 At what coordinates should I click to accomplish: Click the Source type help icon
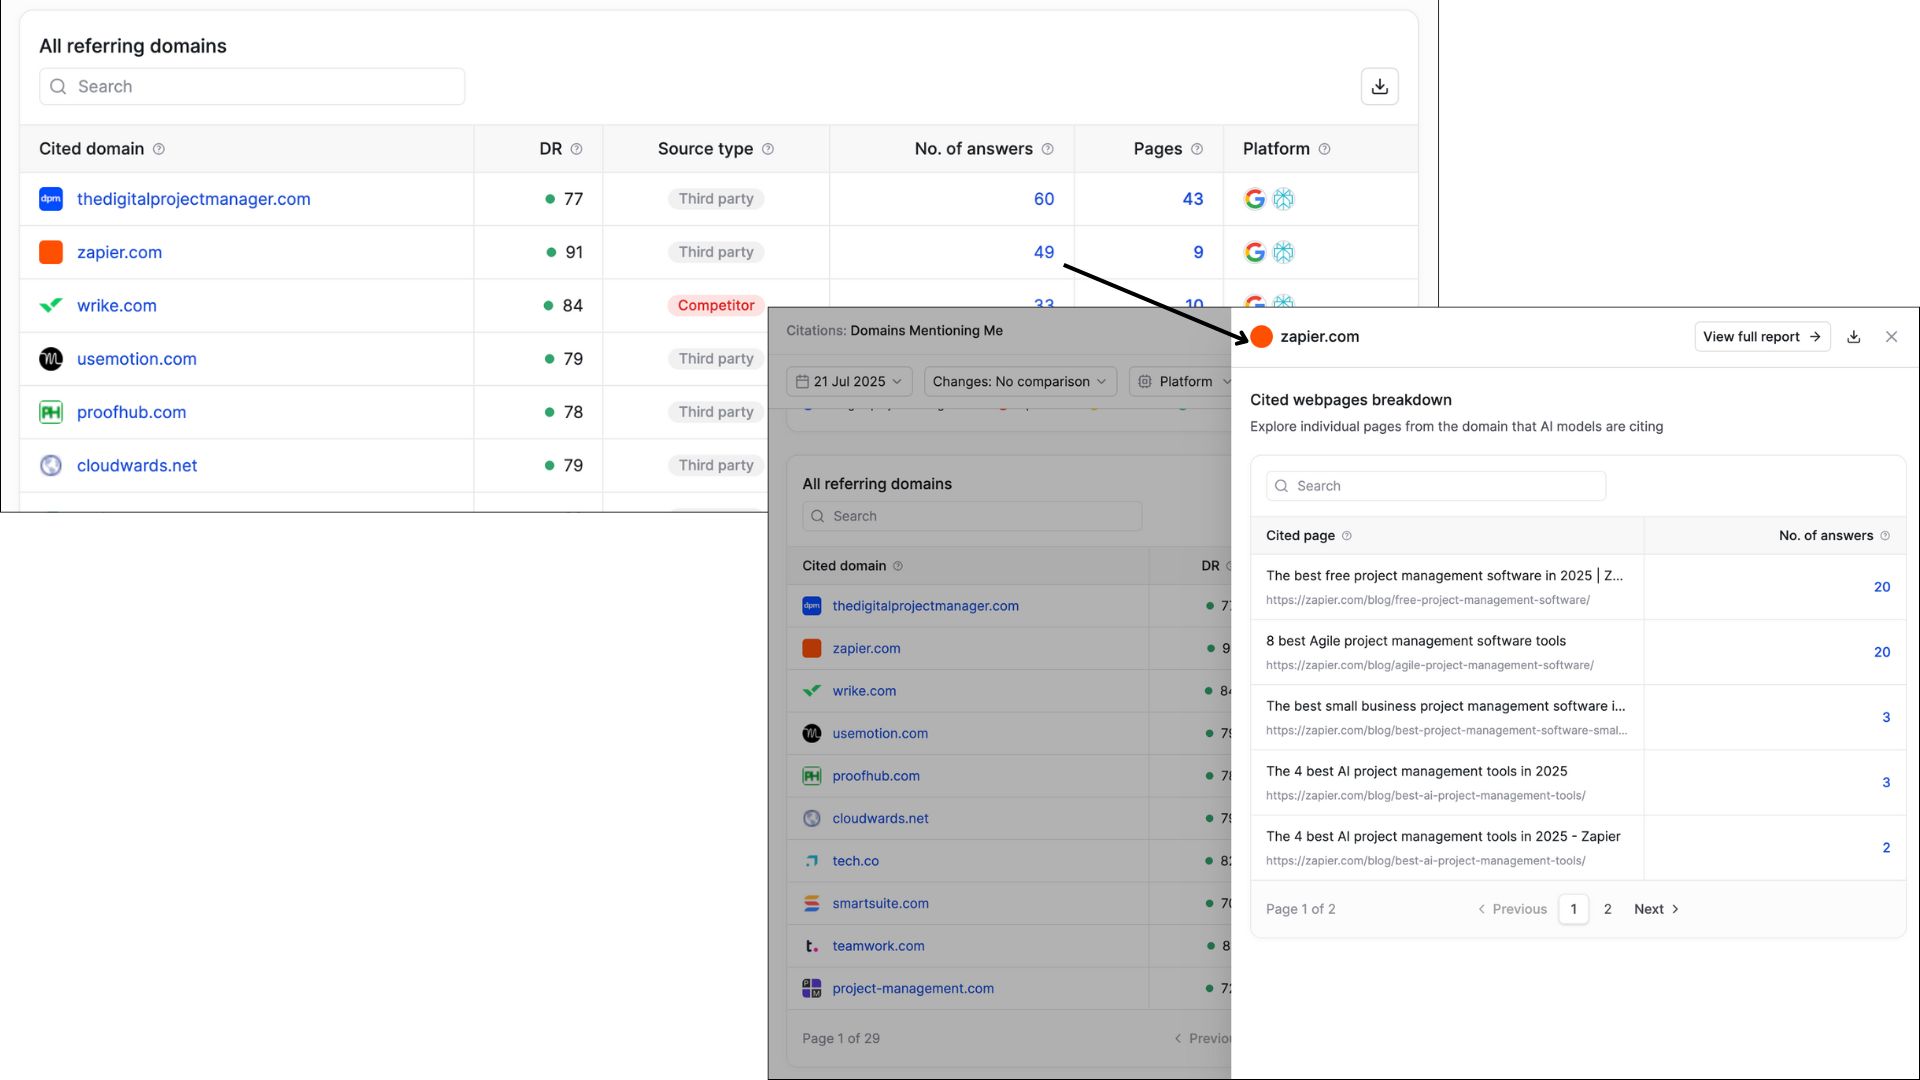(x=768, y=149)
